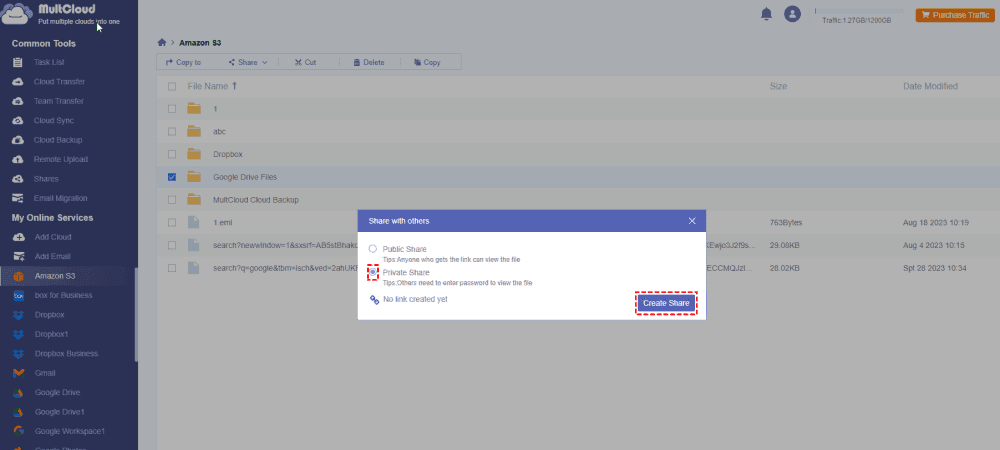The width and height of the screenshot is (1000, 450).
Task: Open Cloud Sync menu entry
Action: [54, 120]
